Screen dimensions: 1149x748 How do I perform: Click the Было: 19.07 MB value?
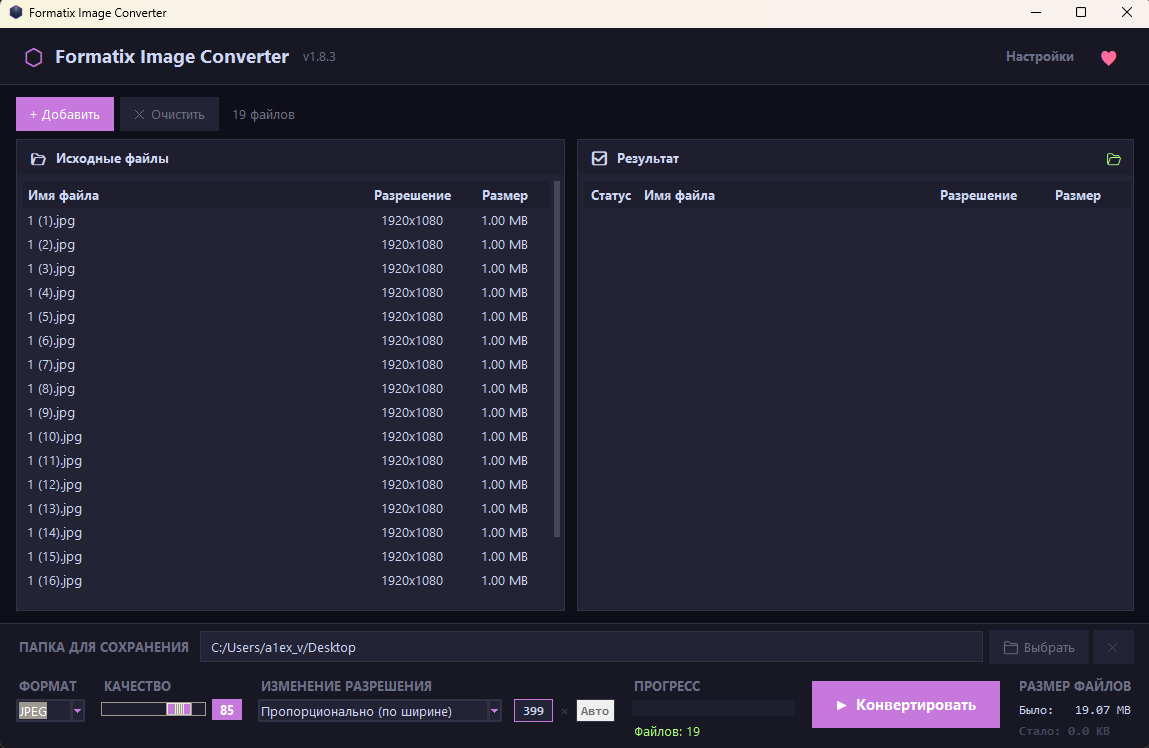[x=1074, y=710]
